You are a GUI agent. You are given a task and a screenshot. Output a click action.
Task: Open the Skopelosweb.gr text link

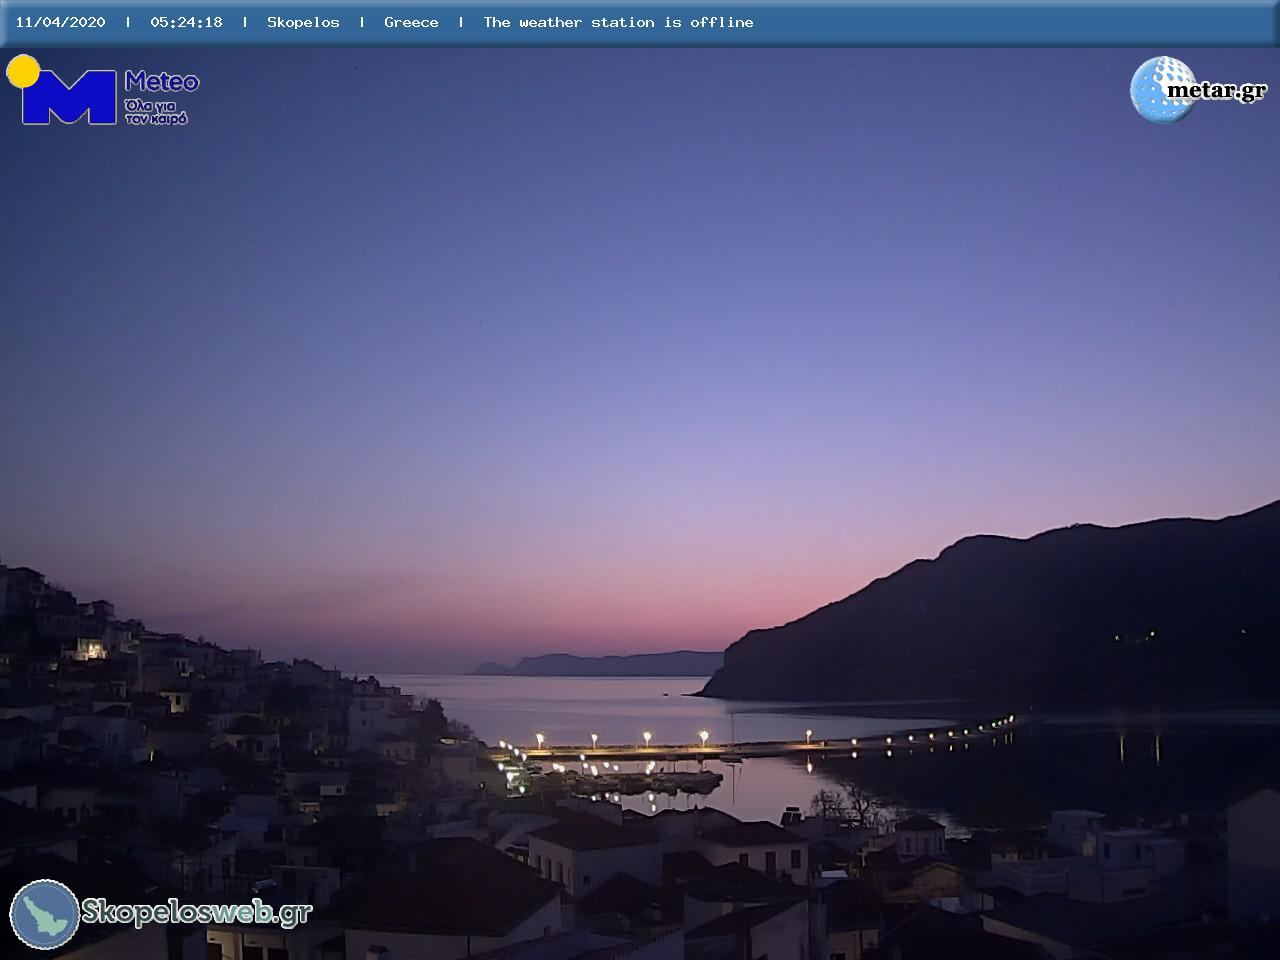tap(197, 912)
